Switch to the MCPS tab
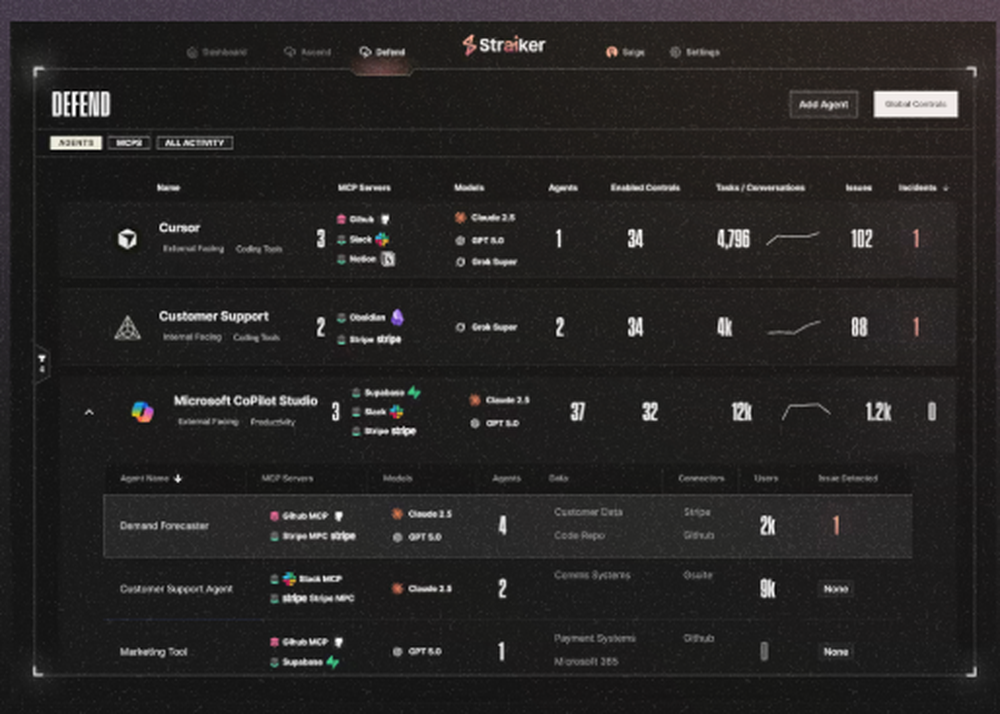1000x714 pixels. pyautogui.click(x=129, y=143)
